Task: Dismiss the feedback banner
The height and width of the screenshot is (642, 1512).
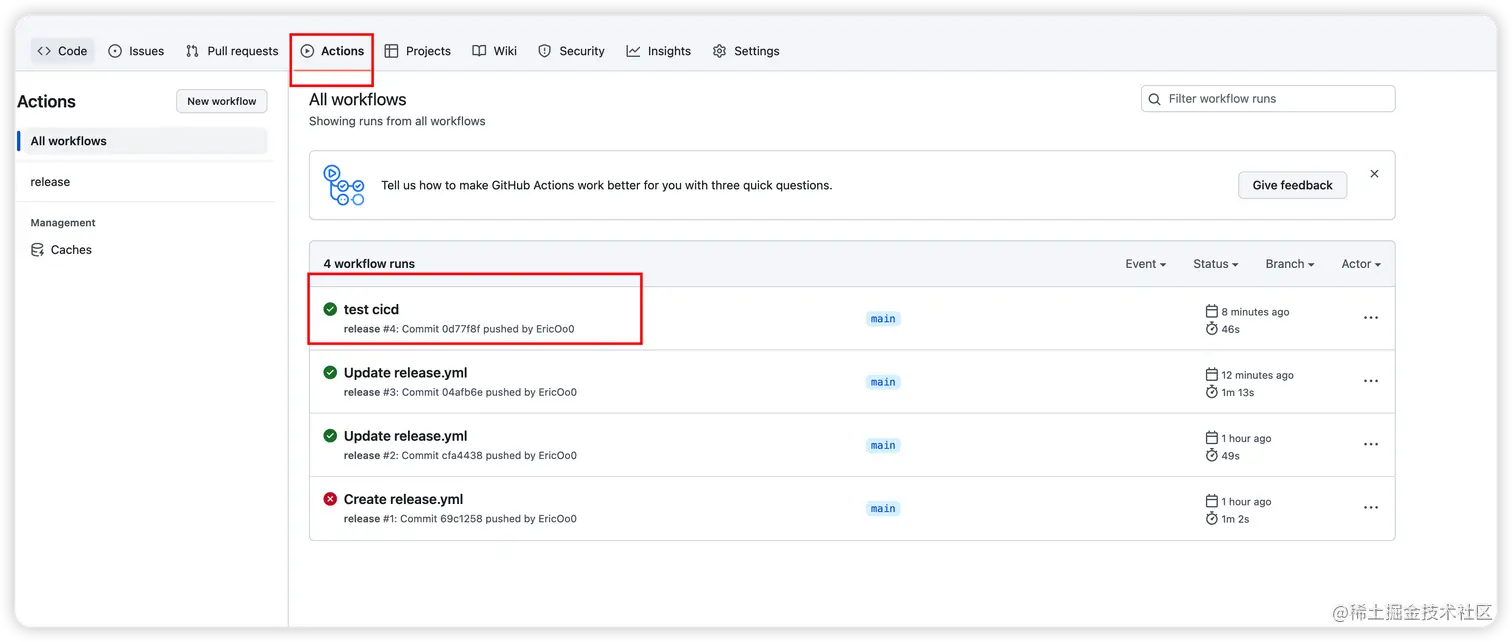Action: tap(1374, 174)
